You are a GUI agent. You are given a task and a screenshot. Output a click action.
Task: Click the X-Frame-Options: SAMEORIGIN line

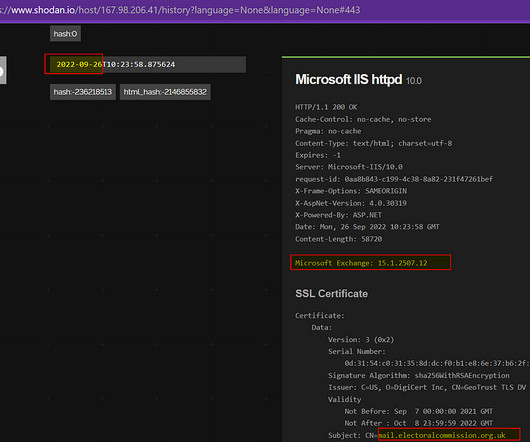(x=351, y=191)
